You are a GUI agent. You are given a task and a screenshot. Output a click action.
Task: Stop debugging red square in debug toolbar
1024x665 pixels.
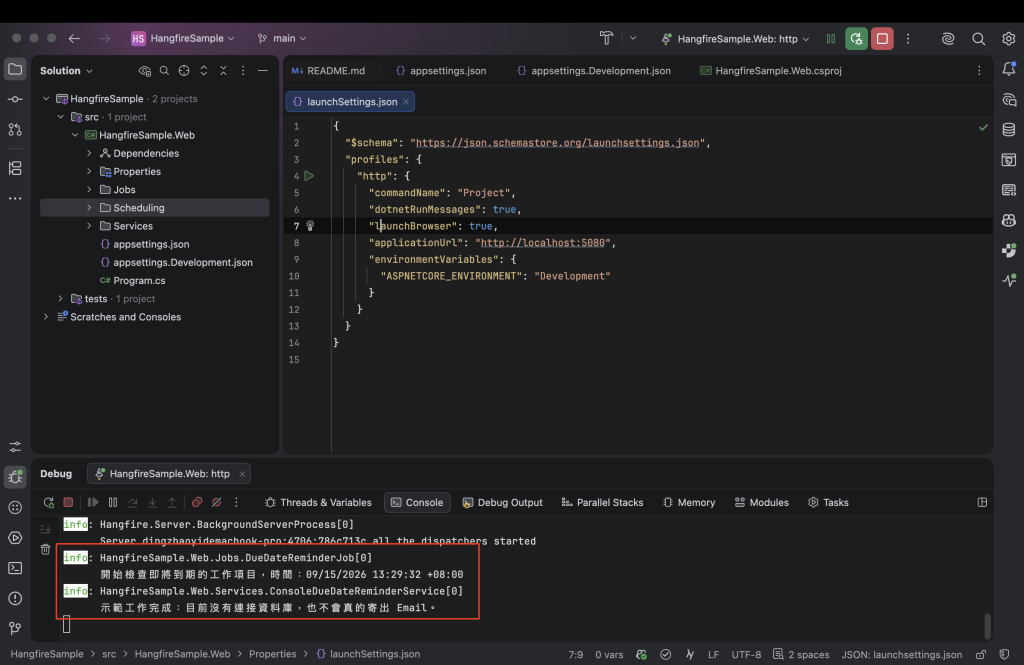tap(68, 502)
